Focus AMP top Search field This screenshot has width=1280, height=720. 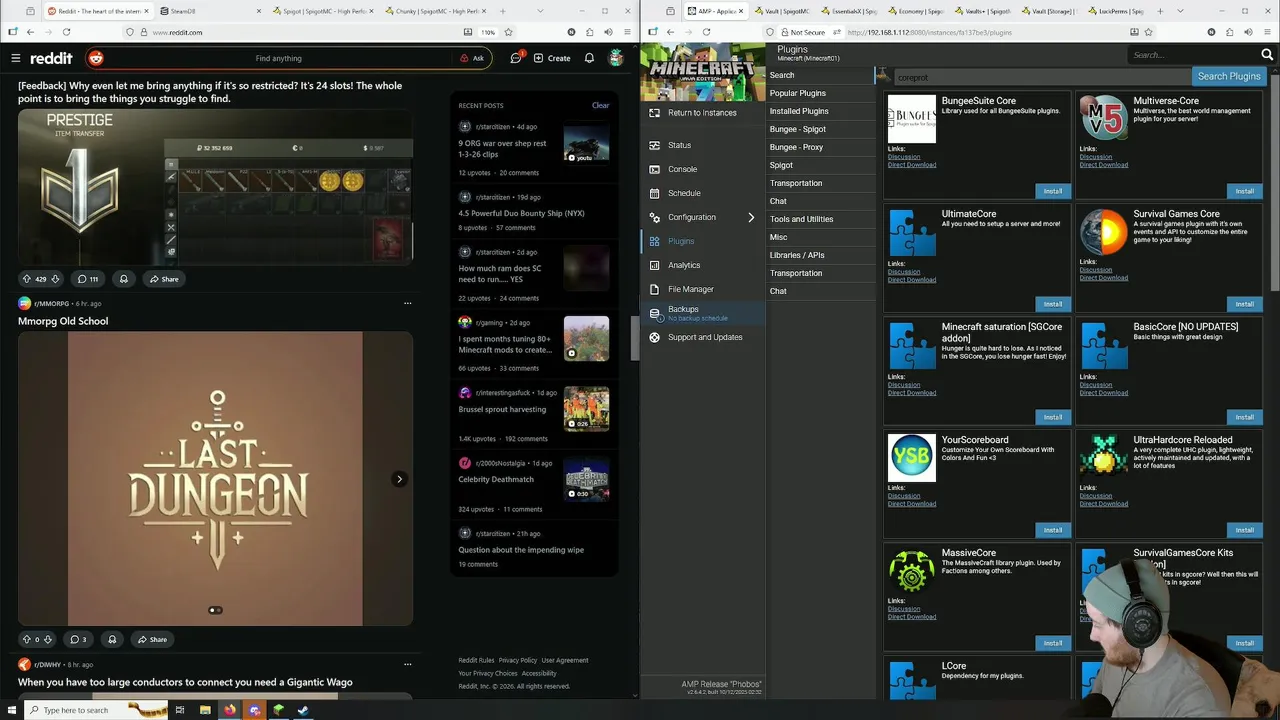[x=1194, y=55]
